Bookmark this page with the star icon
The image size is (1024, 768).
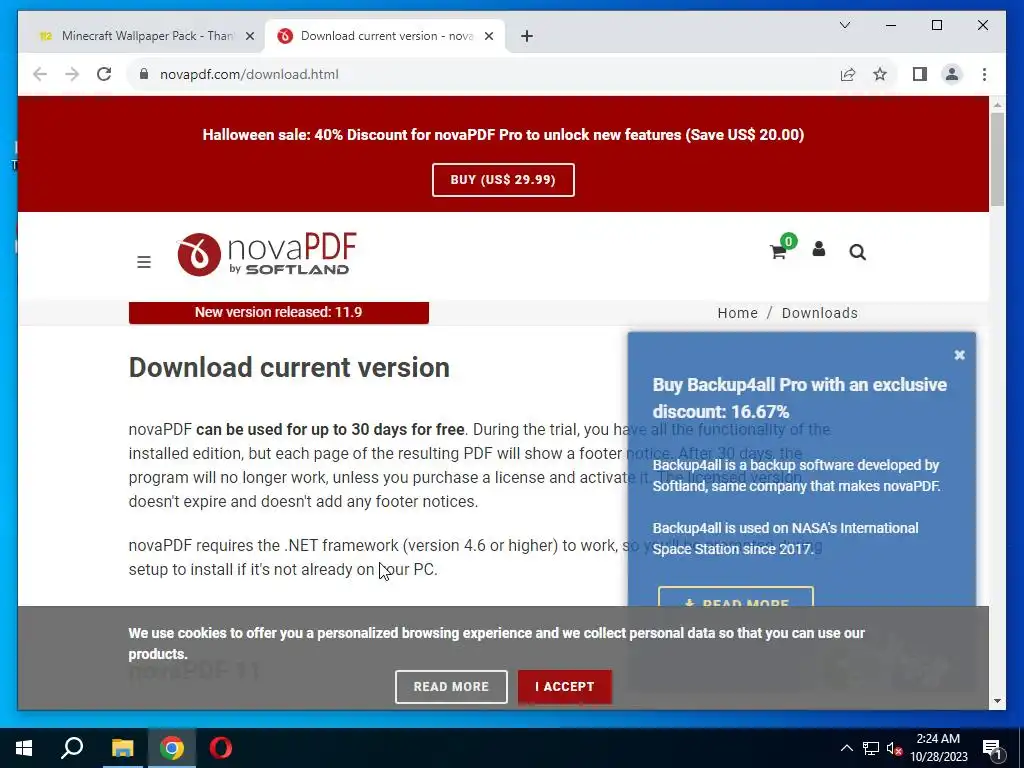880,74
